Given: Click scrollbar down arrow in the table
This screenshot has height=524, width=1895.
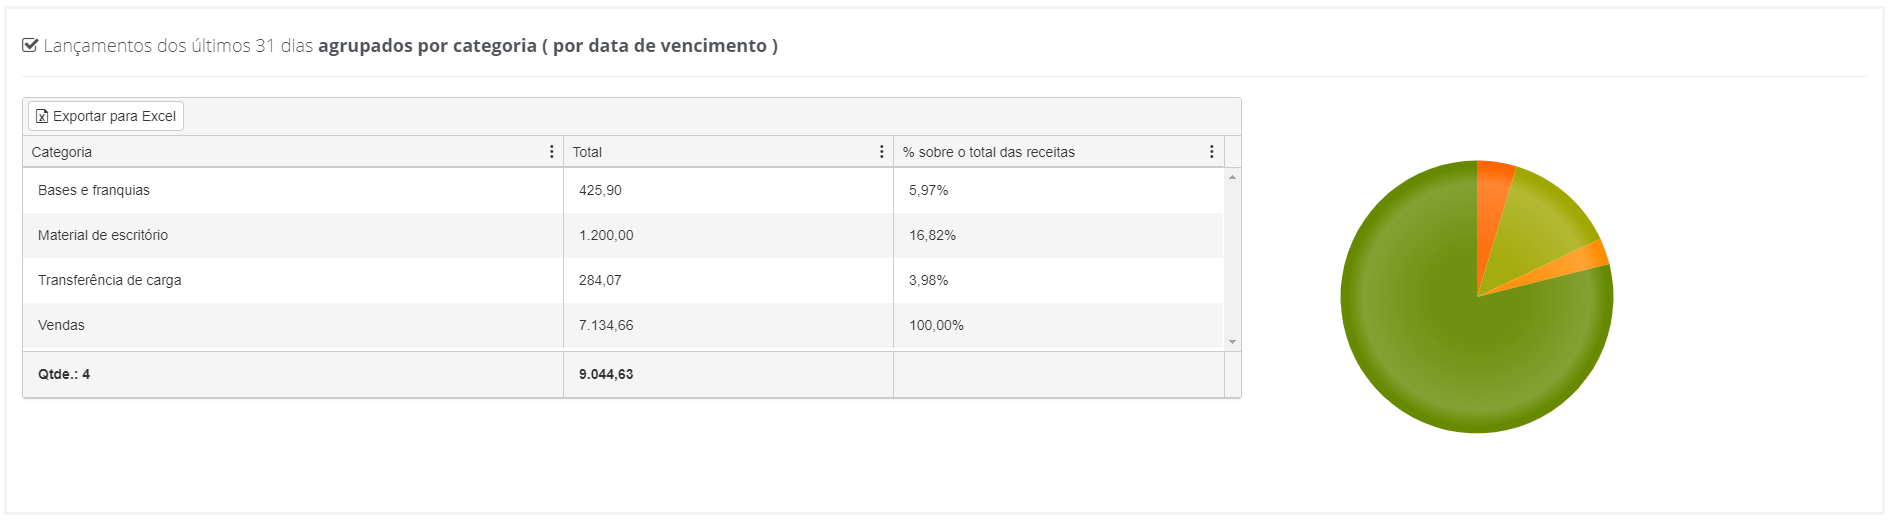Looking at the screenshot, I should pyautogui.click(x=1232, y=342).
